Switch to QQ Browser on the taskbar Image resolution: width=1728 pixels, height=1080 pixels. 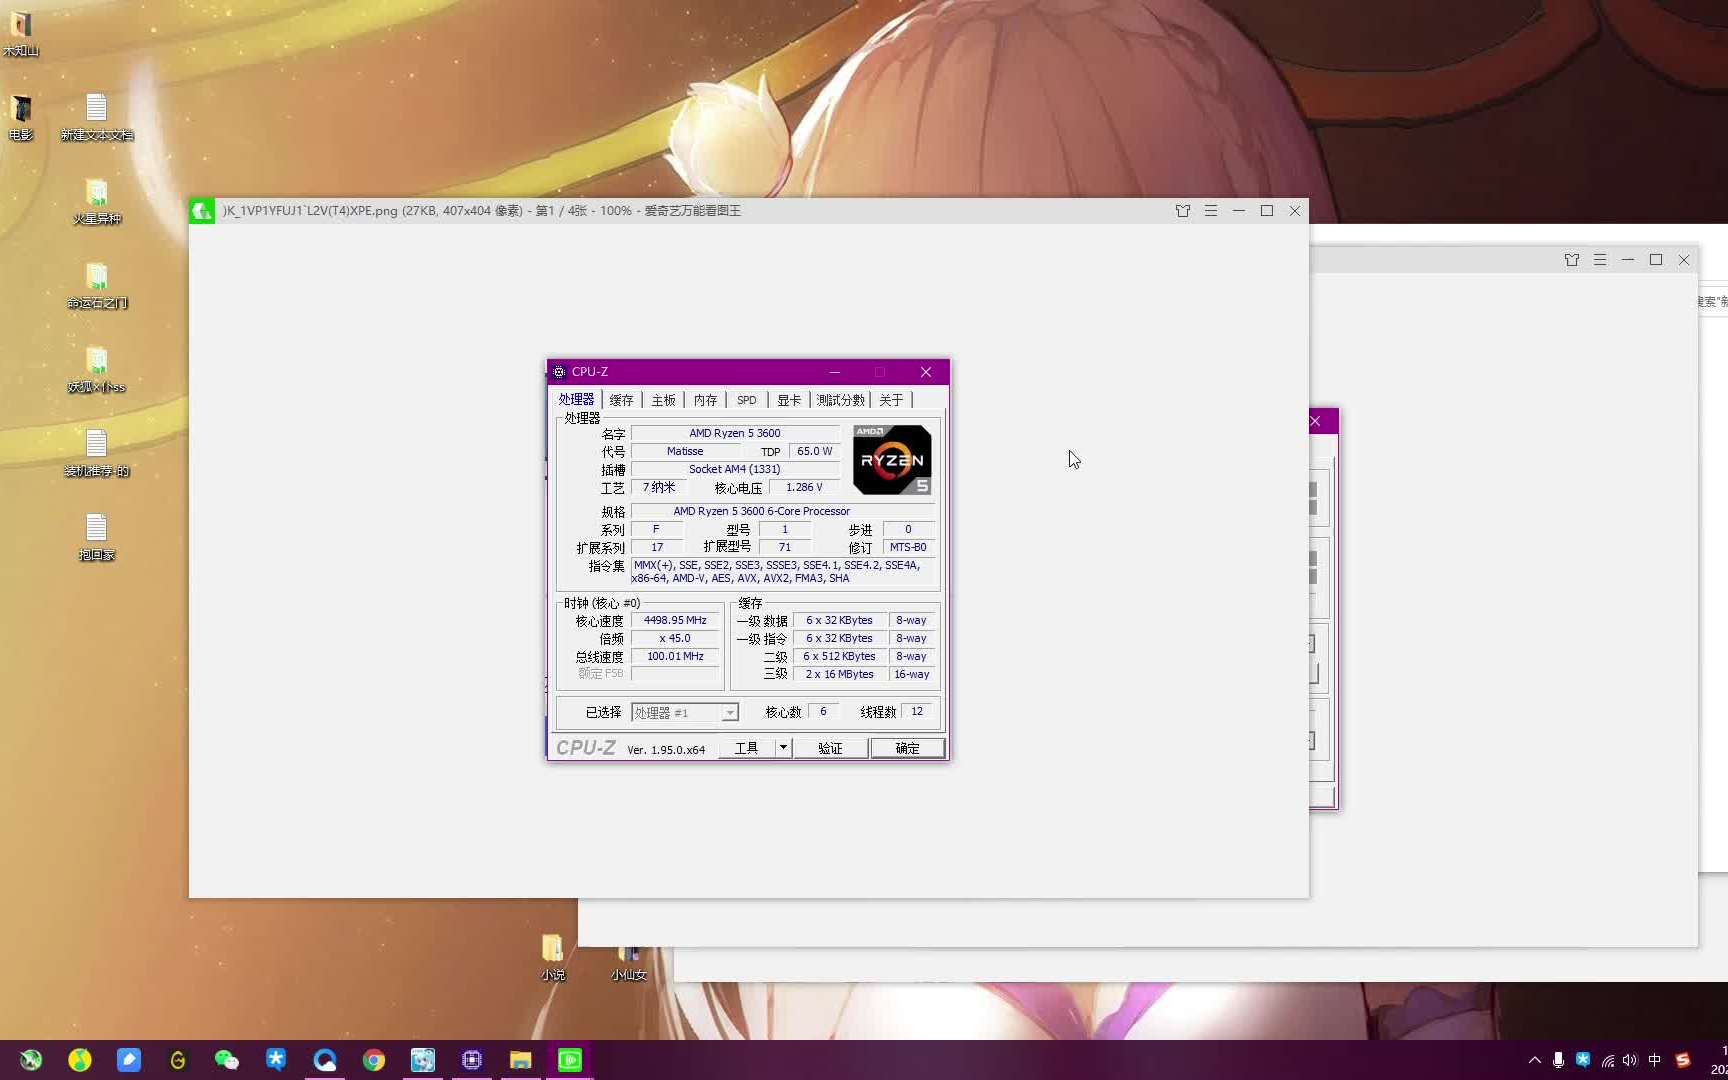click(x=325, y=1060)
